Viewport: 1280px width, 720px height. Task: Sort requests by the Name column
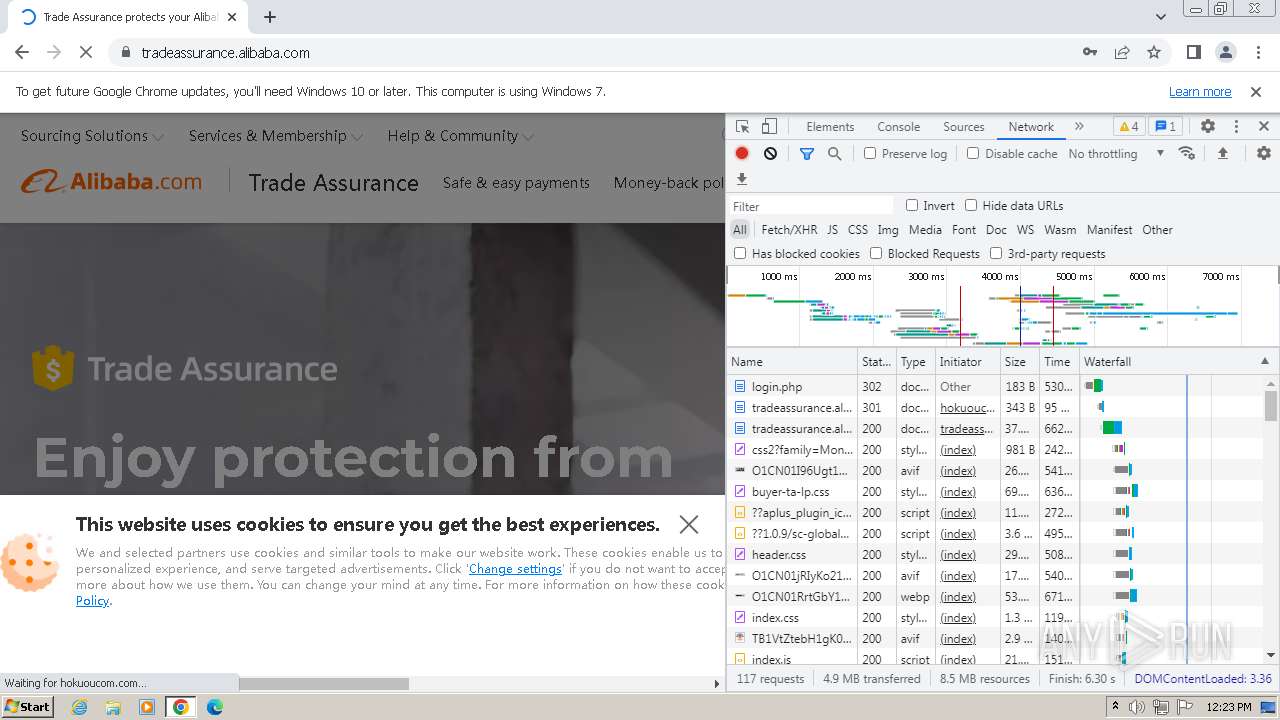792,362
